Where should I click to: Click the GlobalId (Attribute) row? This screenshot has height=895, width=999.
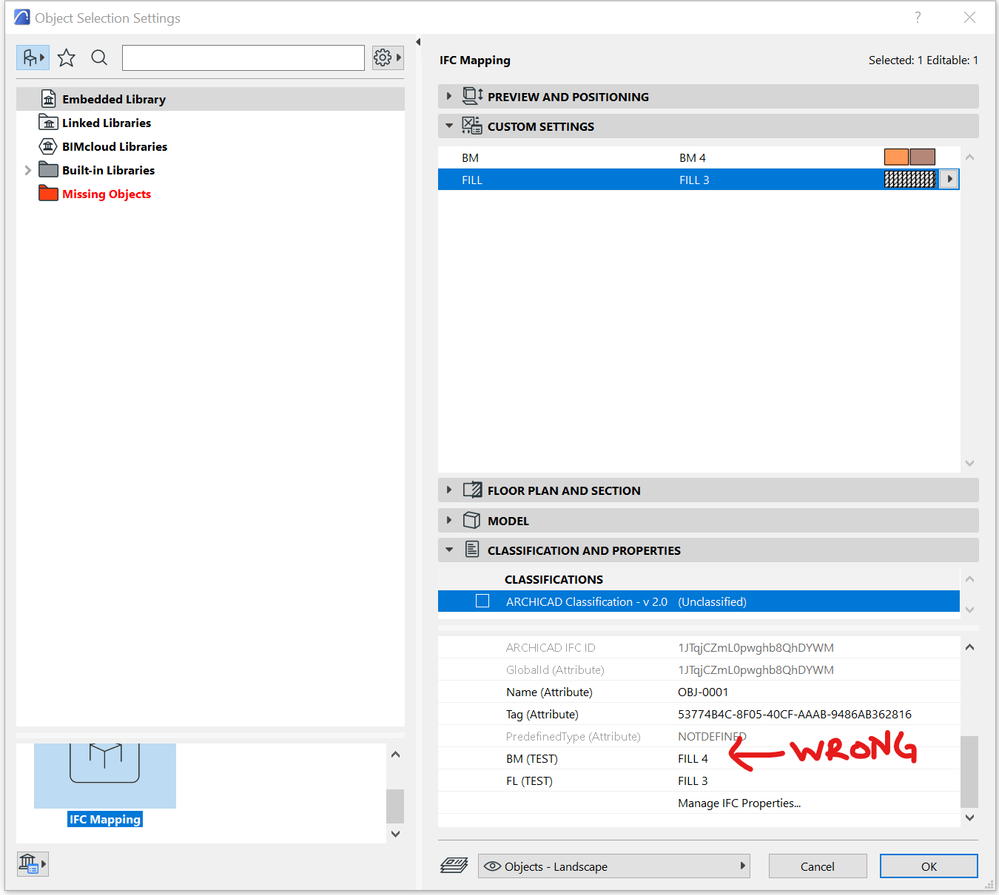point(698,670)
